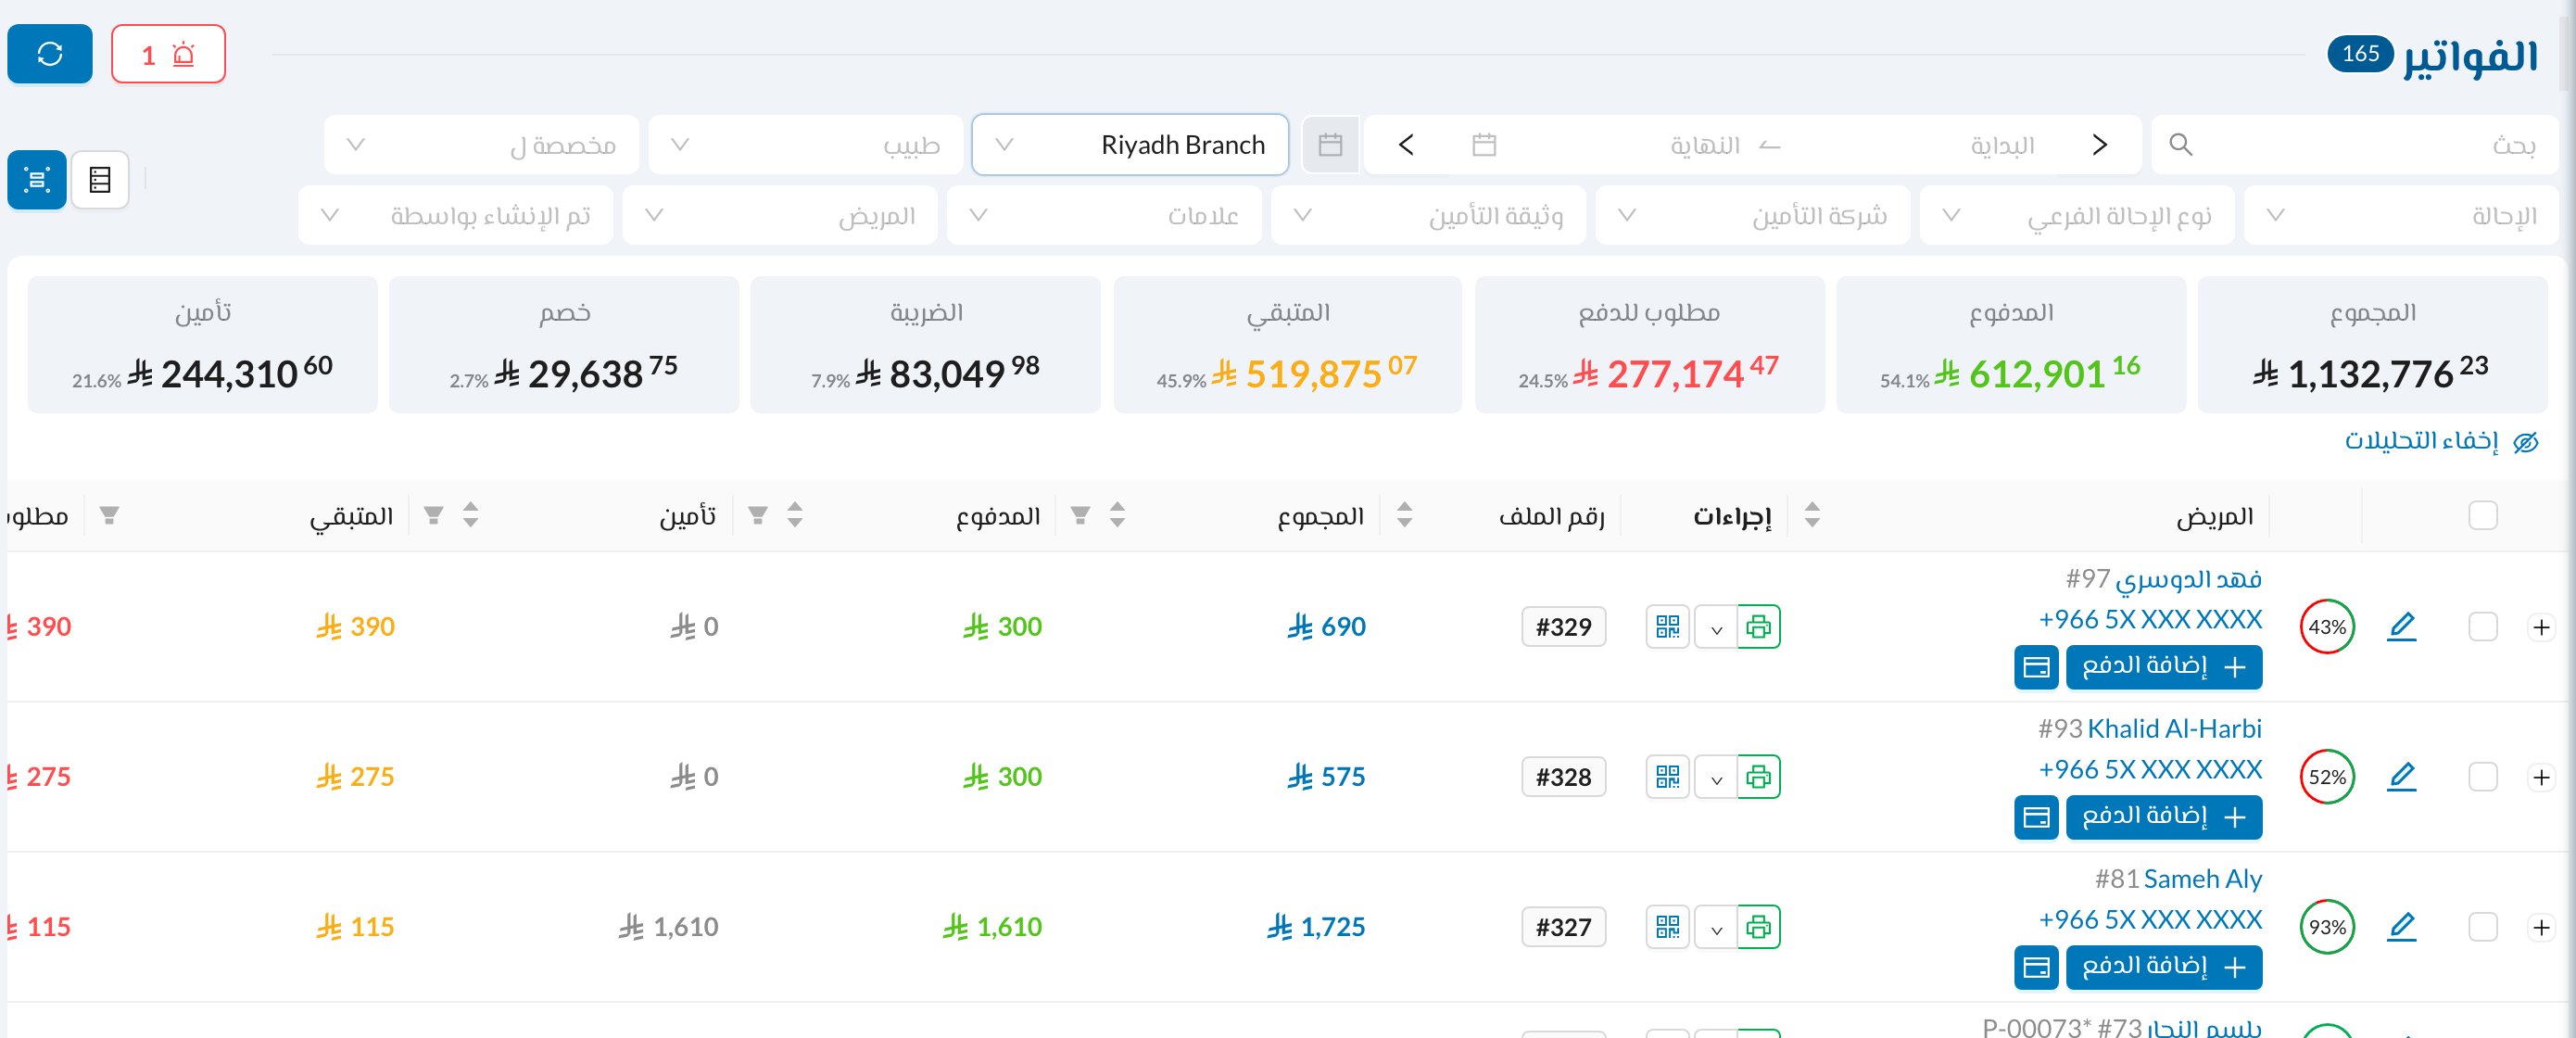
Task: Switch to the list table view icon
Action: 100,180
